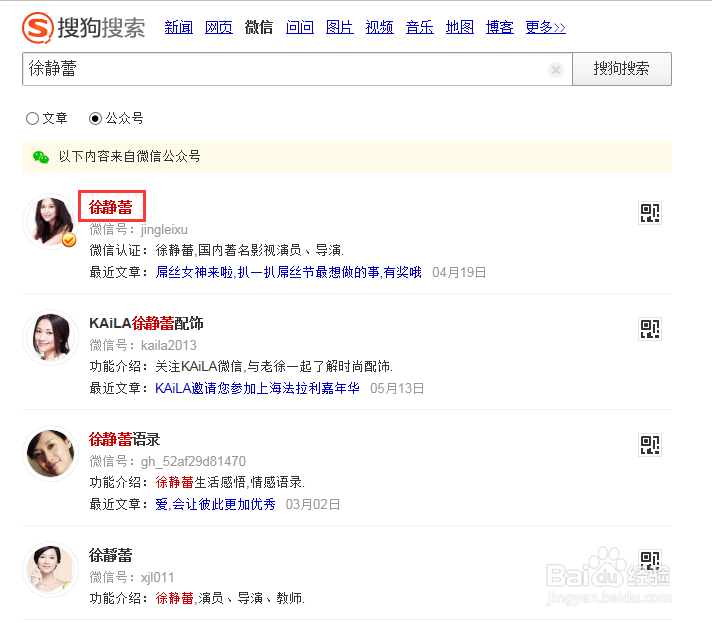Viewport: 712px width, 623px height.
Task: Open the 徐静蕾语录 account title
Action: pyautogui.click(x=124, y=439)
